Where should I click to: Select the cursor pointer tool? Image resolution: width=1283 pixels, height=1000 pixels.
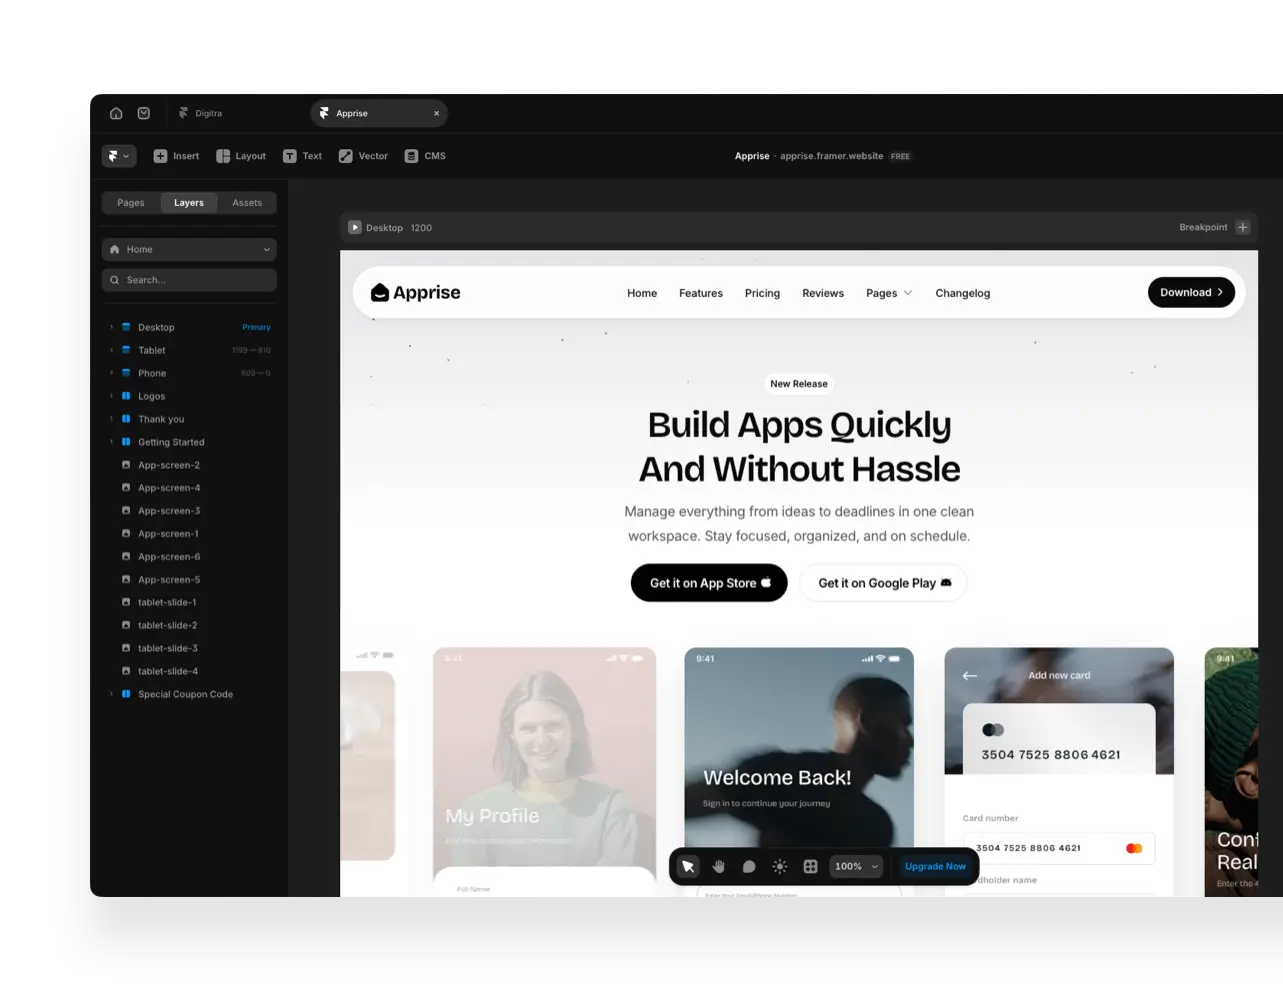[688, 867]
